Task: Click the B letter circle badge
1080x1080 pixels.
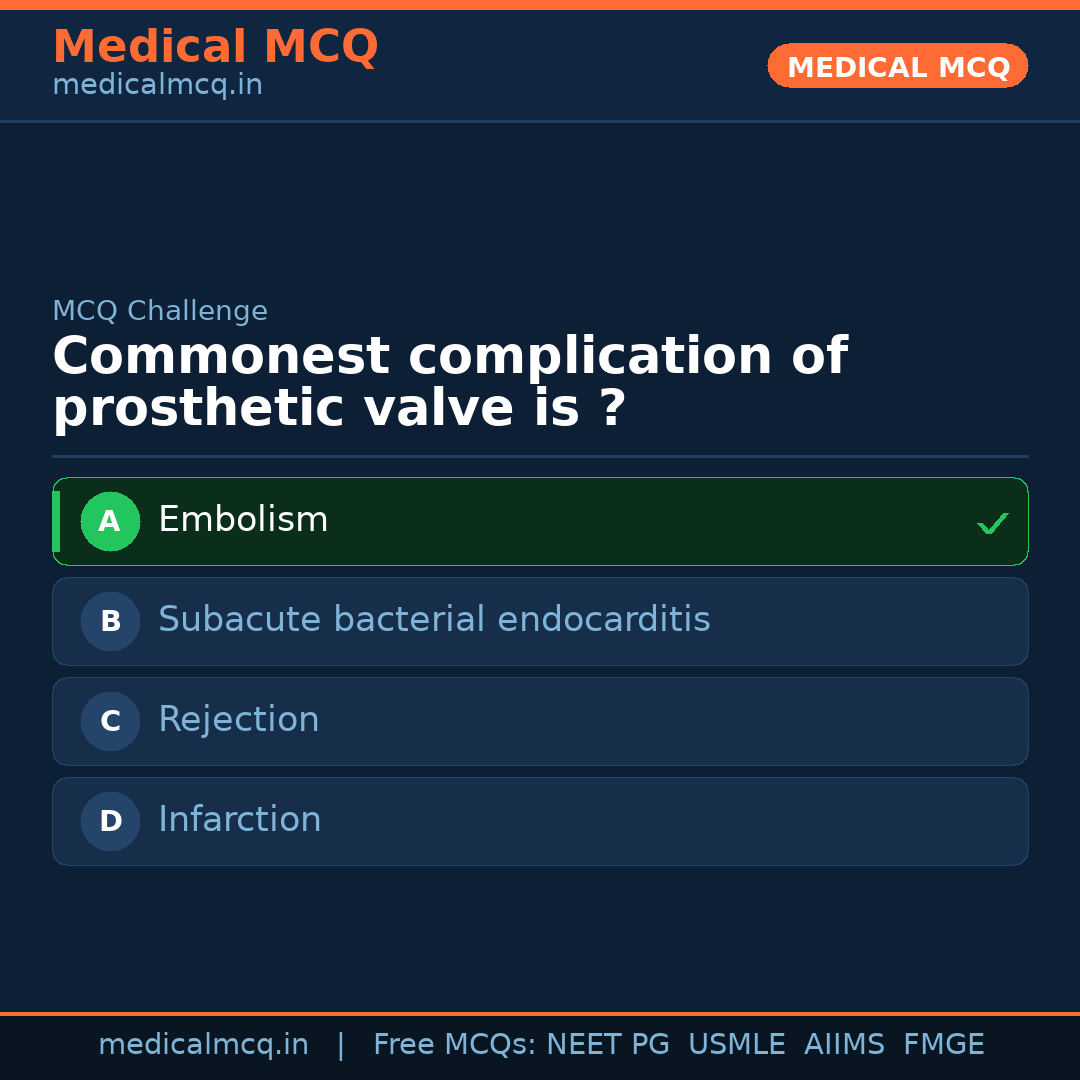Action: (x=110, y=622)
